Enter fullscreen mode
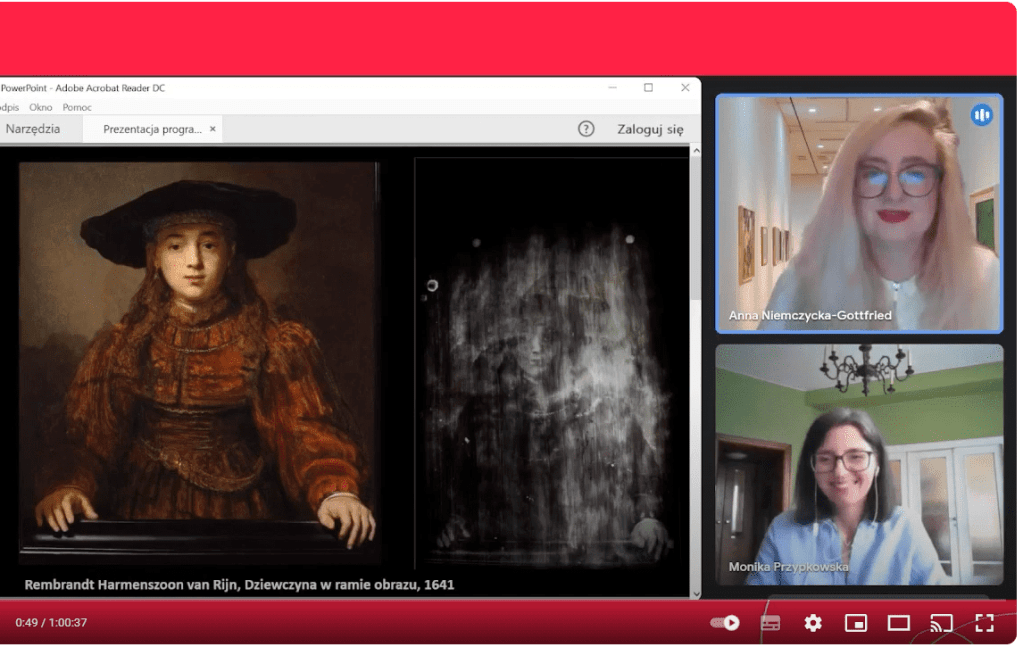The height and width of the screenshot is (647, 1023). click(x=984, y=623)
